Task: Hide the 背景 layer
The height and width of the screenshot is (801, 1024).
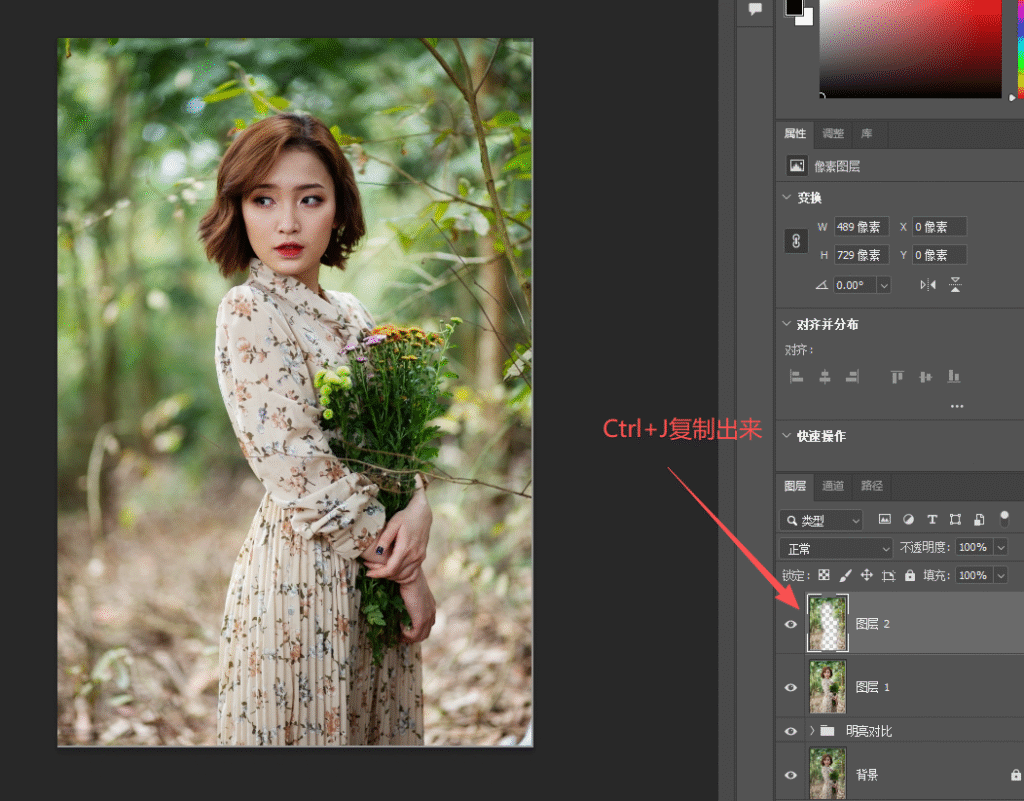Action: pyautogui.click(x=791, y=775)
